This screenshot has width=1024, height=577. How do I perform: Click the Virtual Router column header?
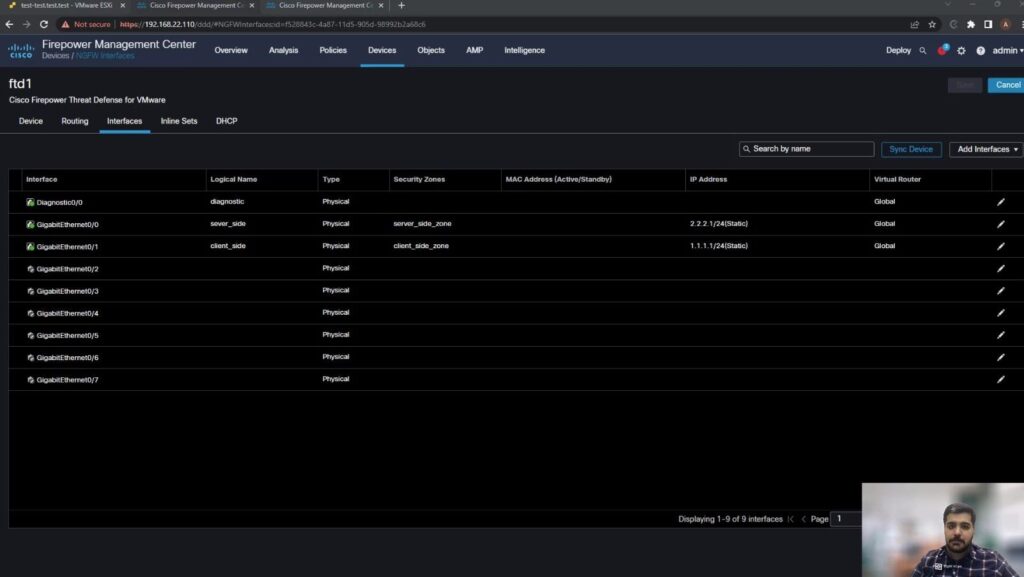click(x=897, y=179)
